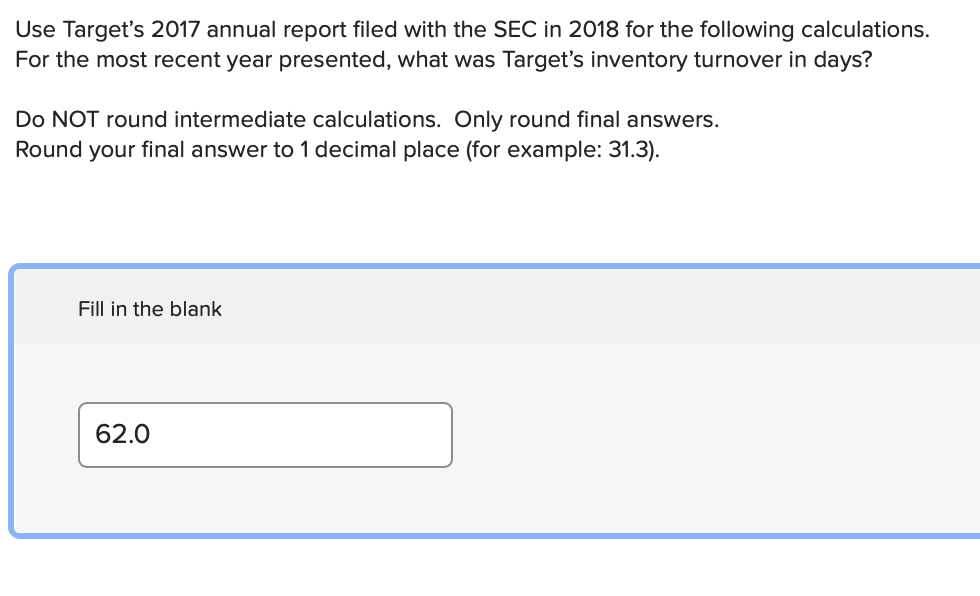Screen dimensions: 980x596
Task: Click the empty card area right of the answer box
Action: coord(700,434)
